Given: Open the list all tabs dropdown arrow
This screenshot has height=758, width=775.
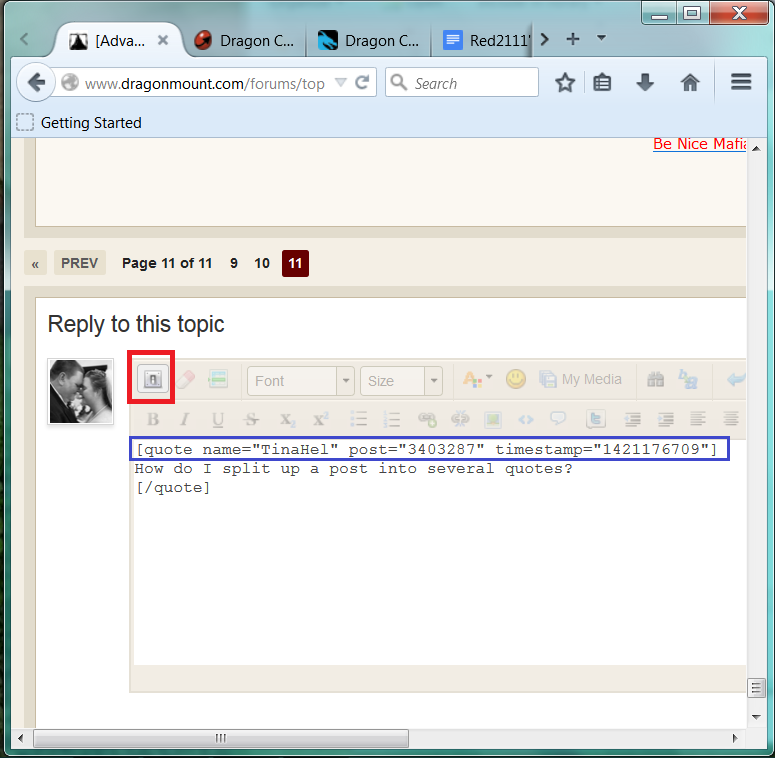Looking at the screenshot, I should point(601,39).
